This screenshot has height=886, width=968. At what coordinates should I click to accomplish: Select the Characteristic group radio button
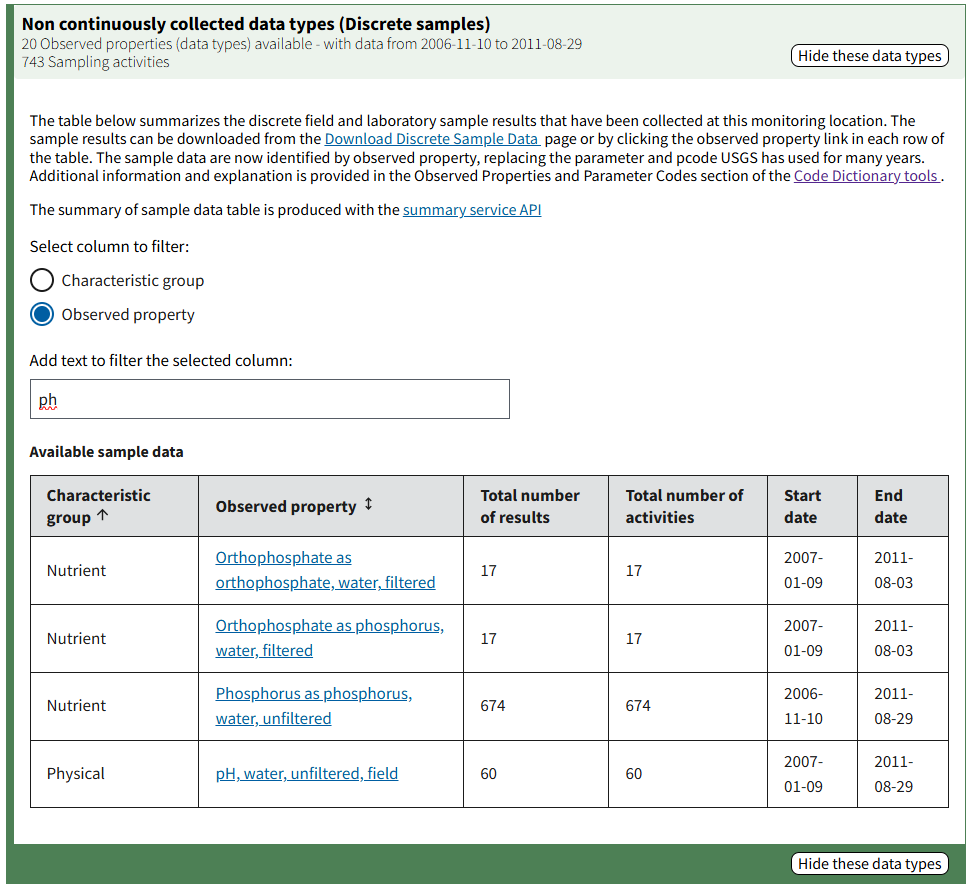tap(42, 280)
